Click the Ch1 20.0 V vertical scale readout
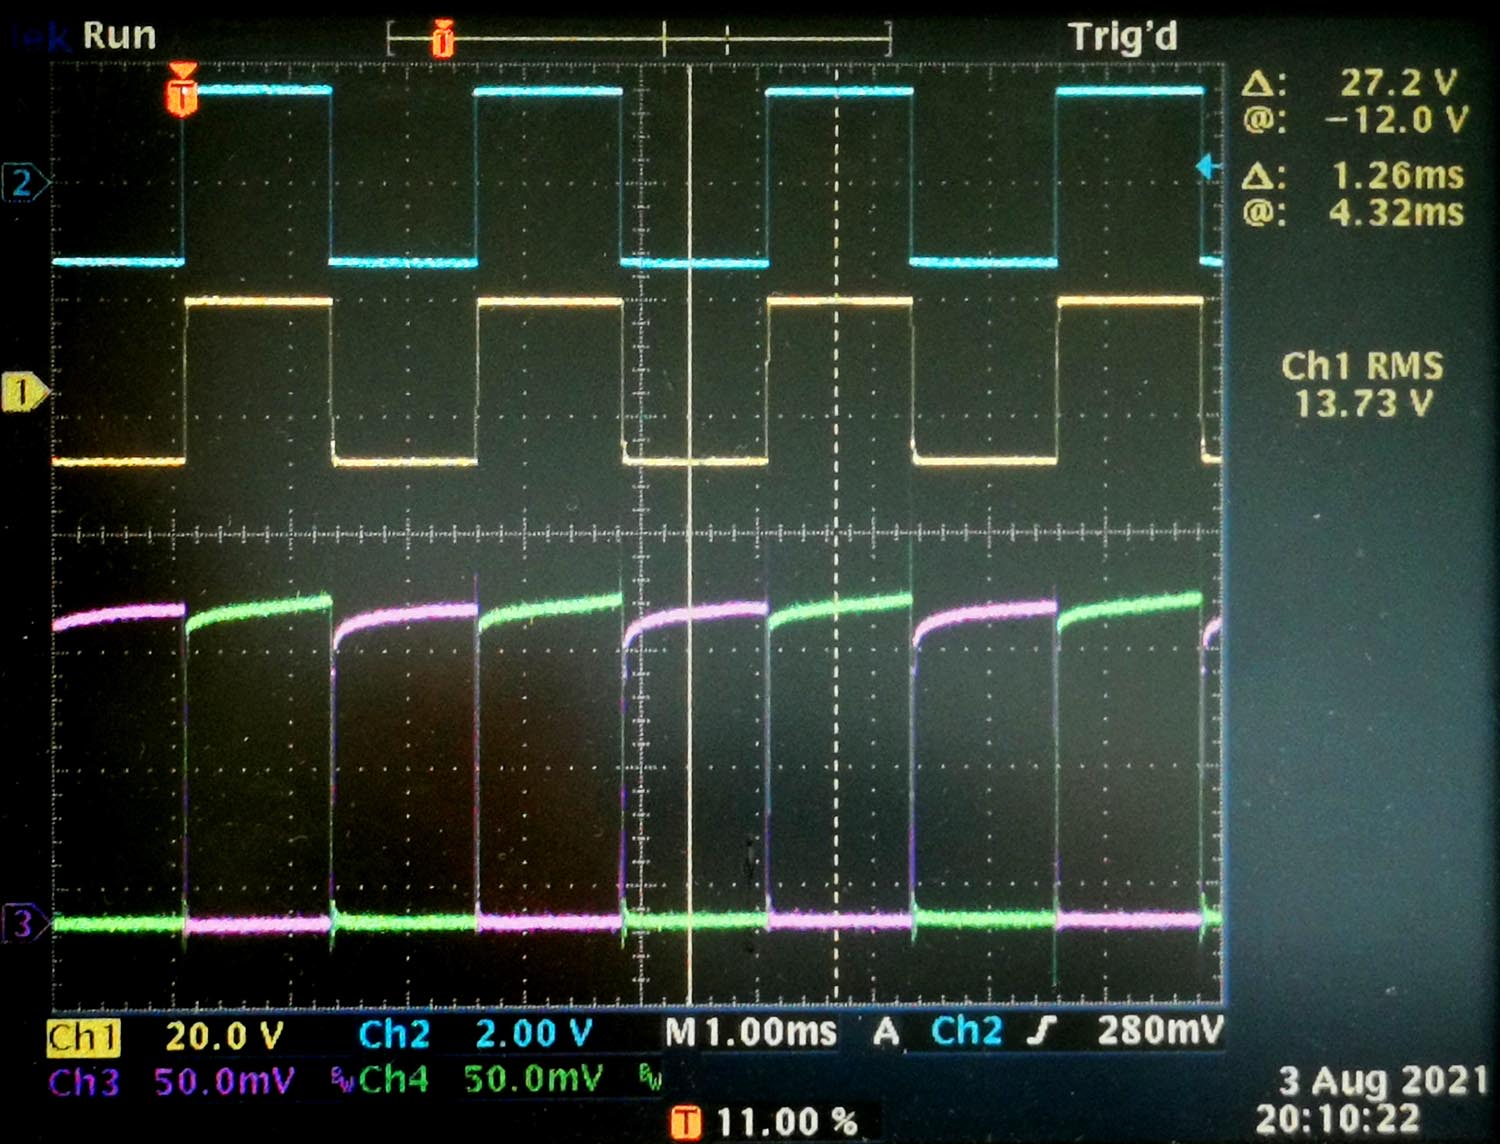Viewport: 1500px width, 1144px height. (224, 1036)
